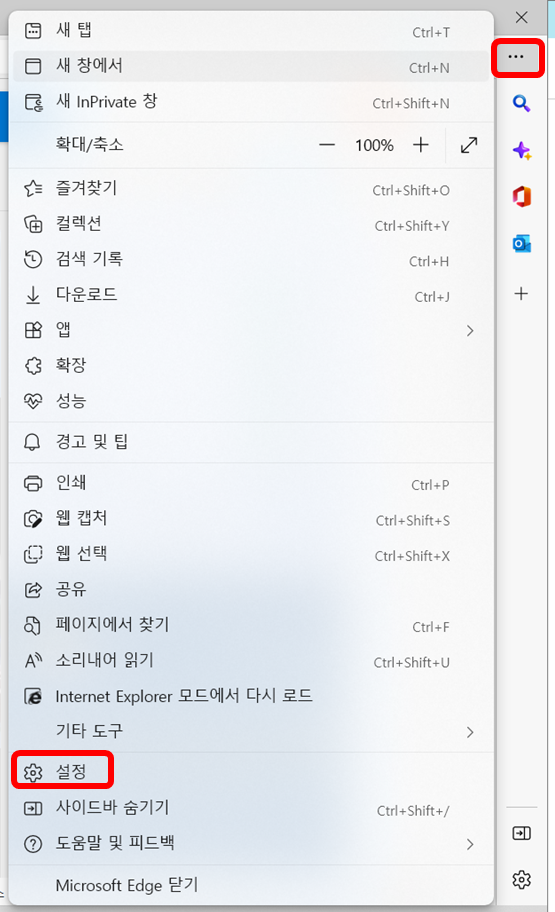
Task: Expand the 도움말 및 피드백 submenu arrow
Action: [x=470, y=844]
